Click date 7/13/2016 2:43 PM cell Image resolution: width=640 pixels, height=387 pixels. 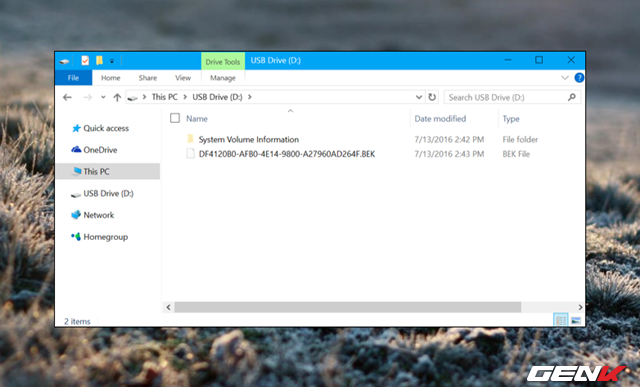pyautogui.click(x=449, y=154)
